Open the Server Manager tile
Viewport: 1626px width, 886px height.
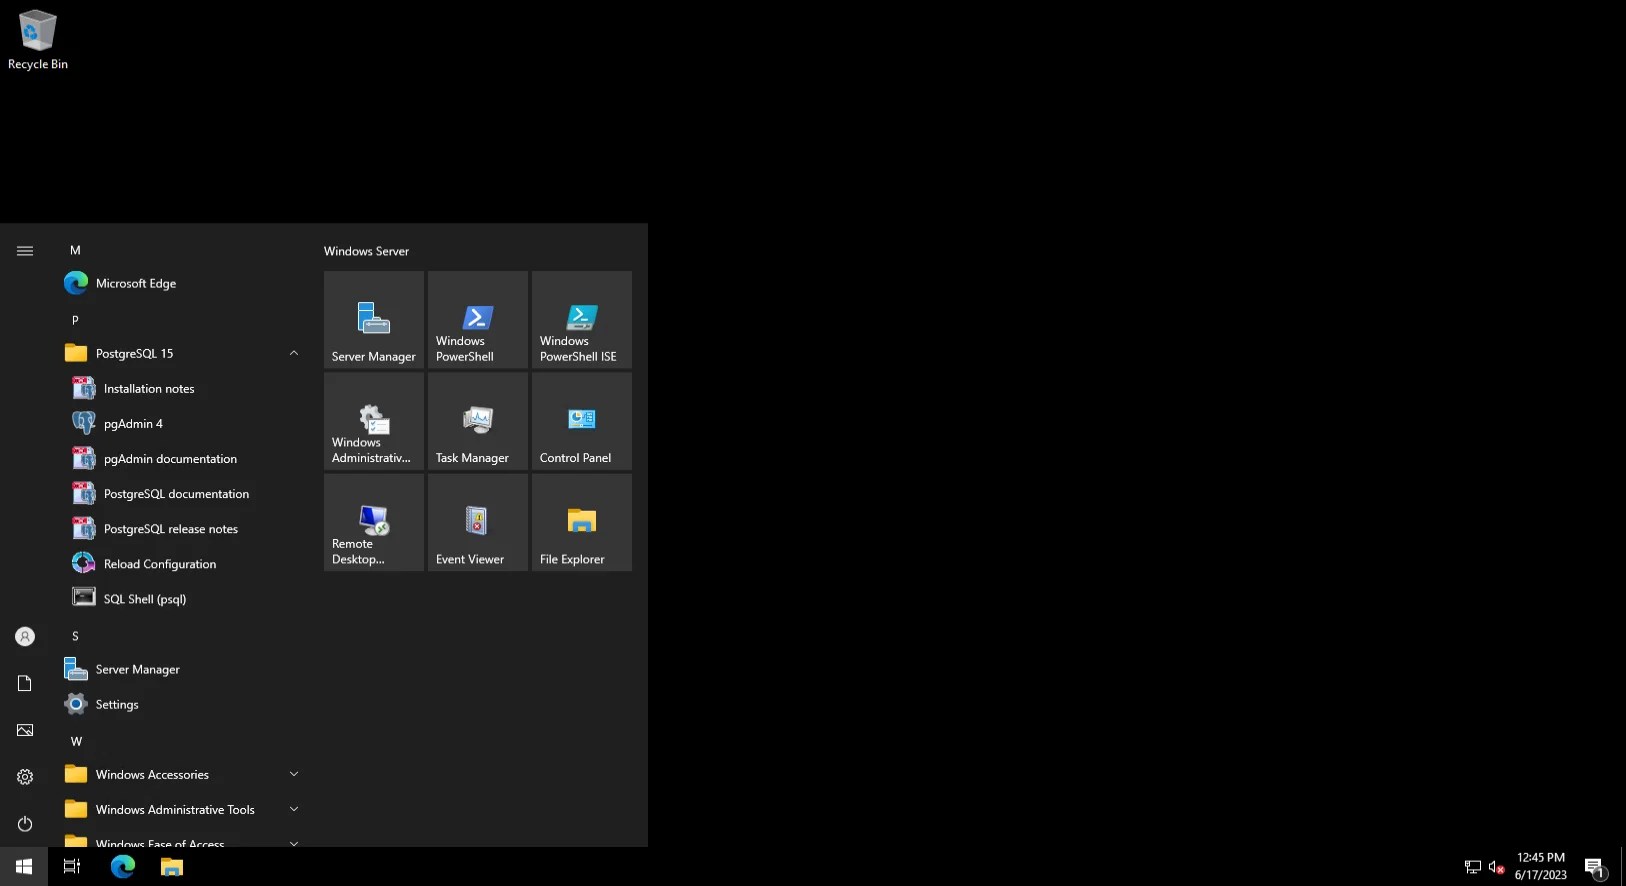[x=374, y=320]
